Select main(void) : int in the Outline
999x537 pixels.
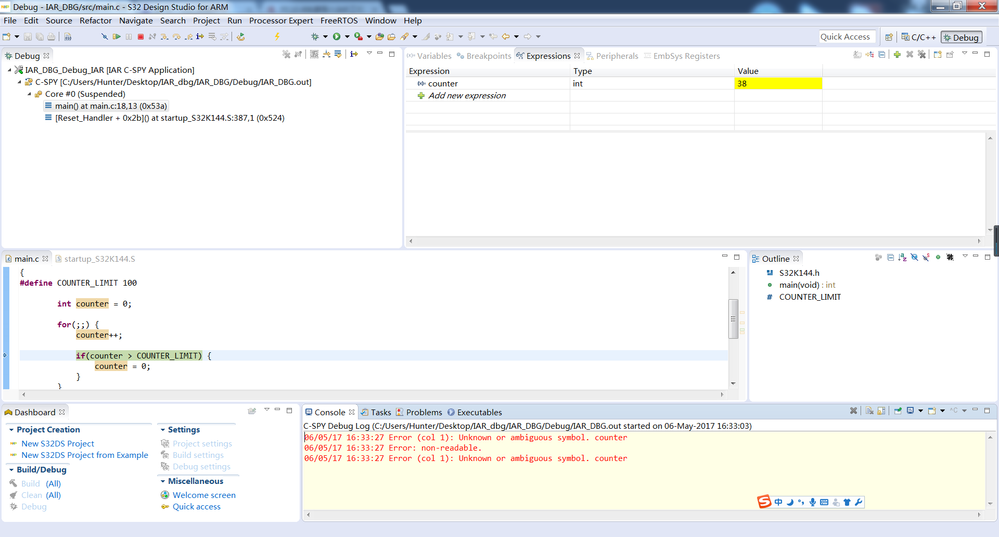807,285
